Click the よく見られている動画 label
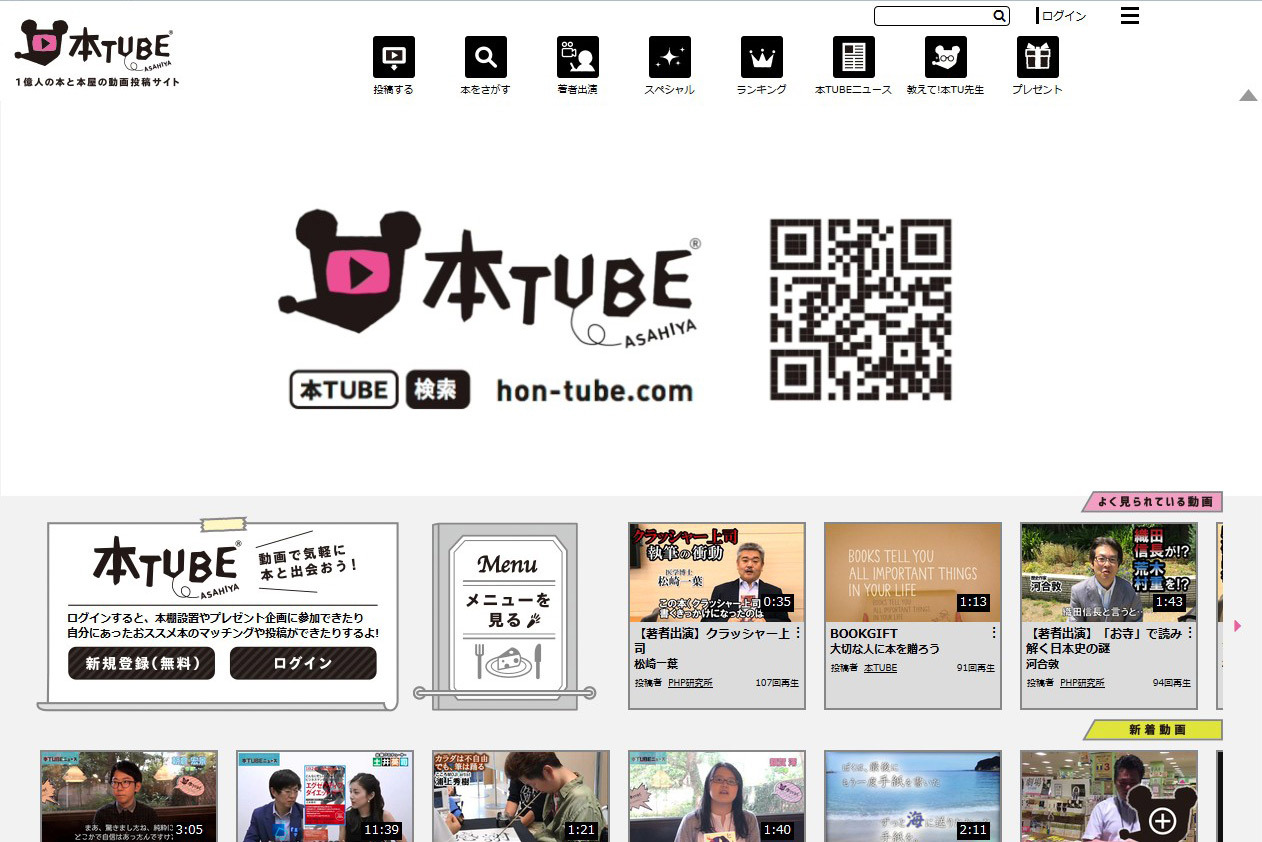 1153,502
